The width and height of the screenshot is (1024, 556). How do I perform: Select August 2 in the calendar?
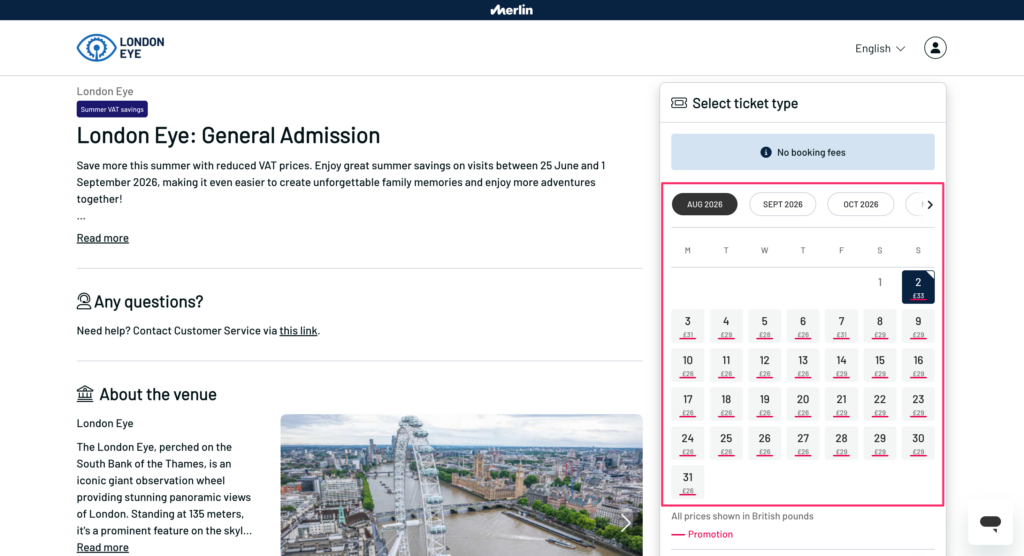918,287
